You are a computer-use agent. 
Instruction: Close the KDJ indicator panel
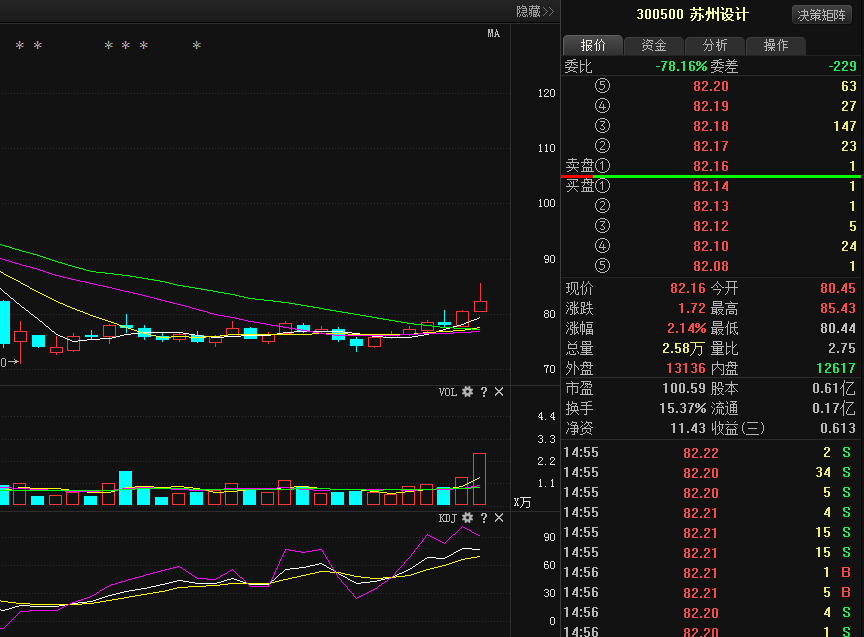click(x=499, y=518)
